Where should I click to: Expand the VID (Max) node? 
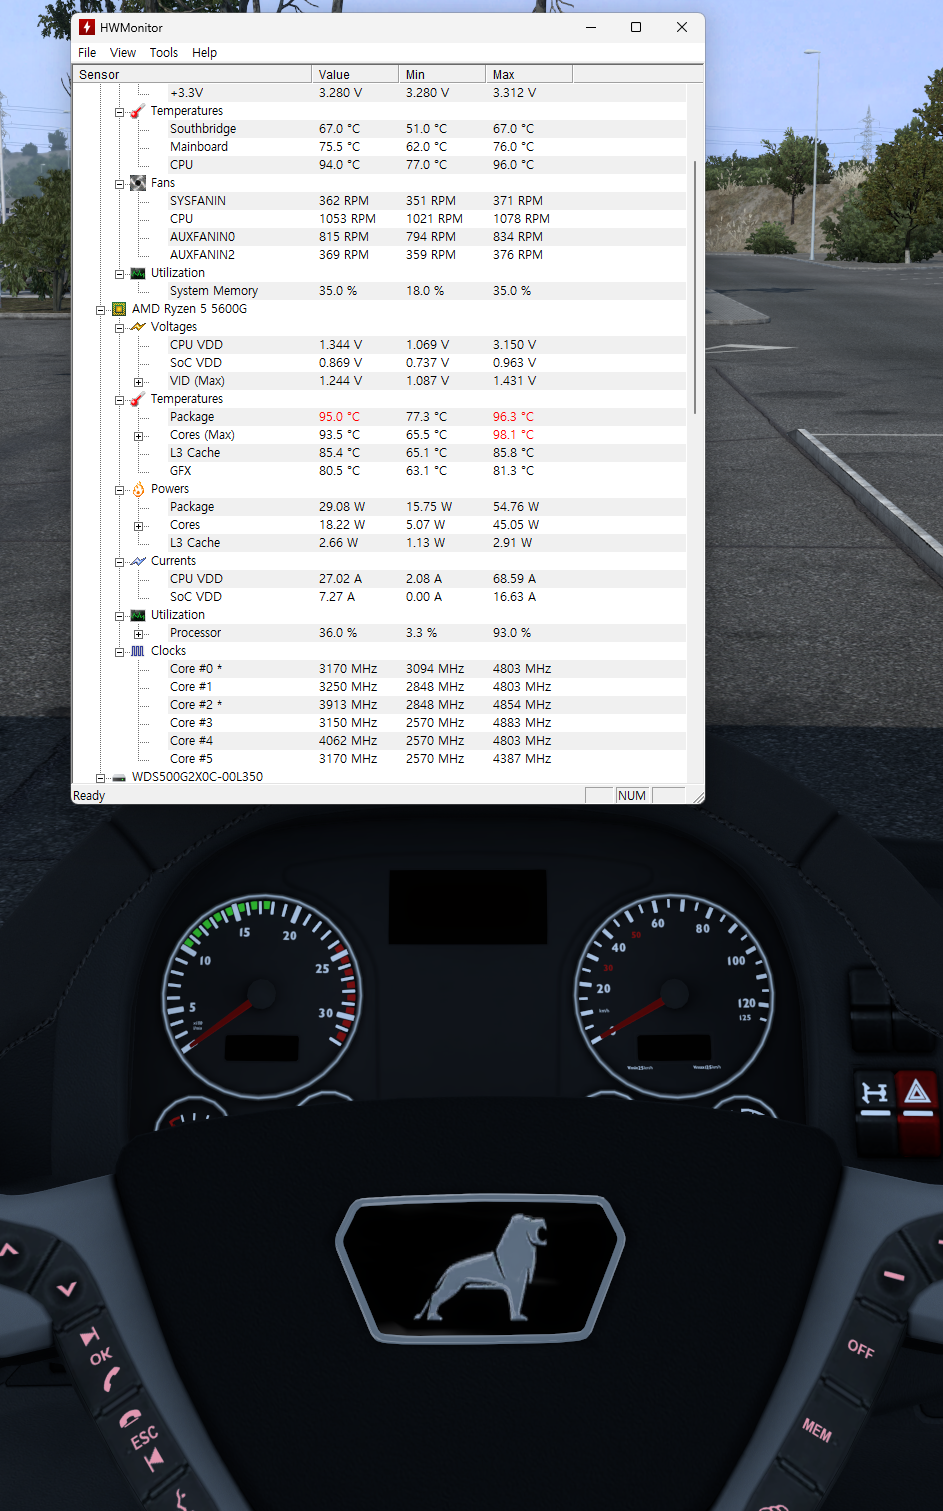coord(138,382)
